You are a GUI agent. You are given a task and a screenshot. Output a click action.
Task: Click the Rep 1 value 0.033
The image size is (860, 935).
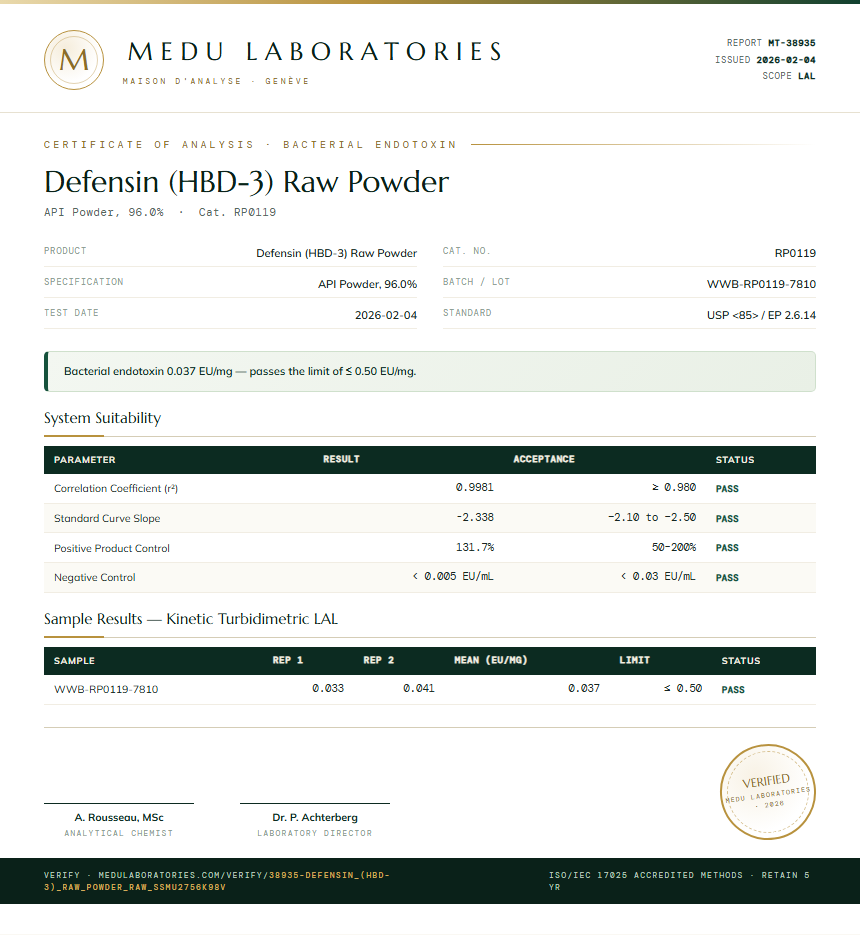pos(328,688)
